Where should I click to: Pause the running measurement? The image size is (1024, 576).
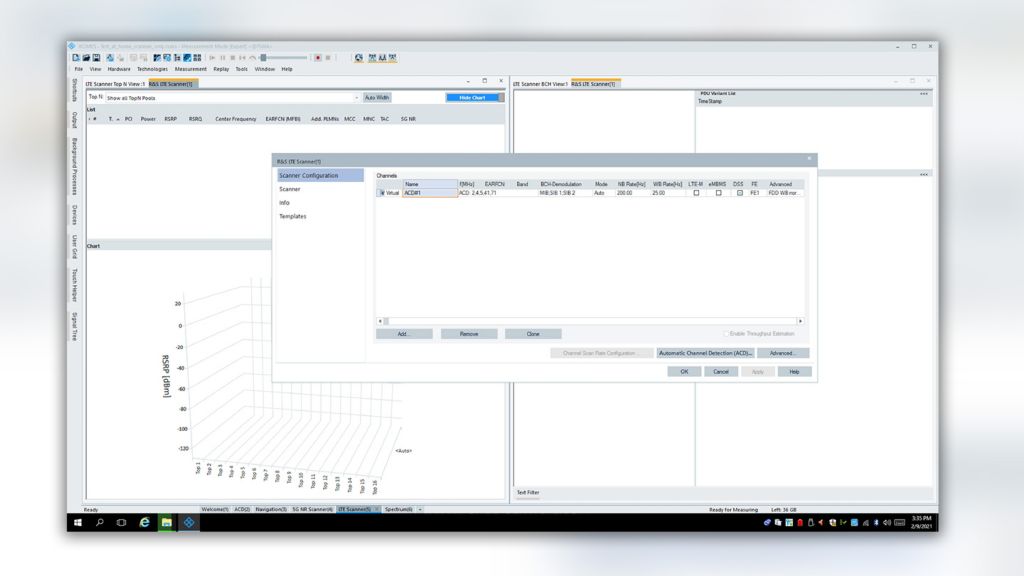[223, 58]
